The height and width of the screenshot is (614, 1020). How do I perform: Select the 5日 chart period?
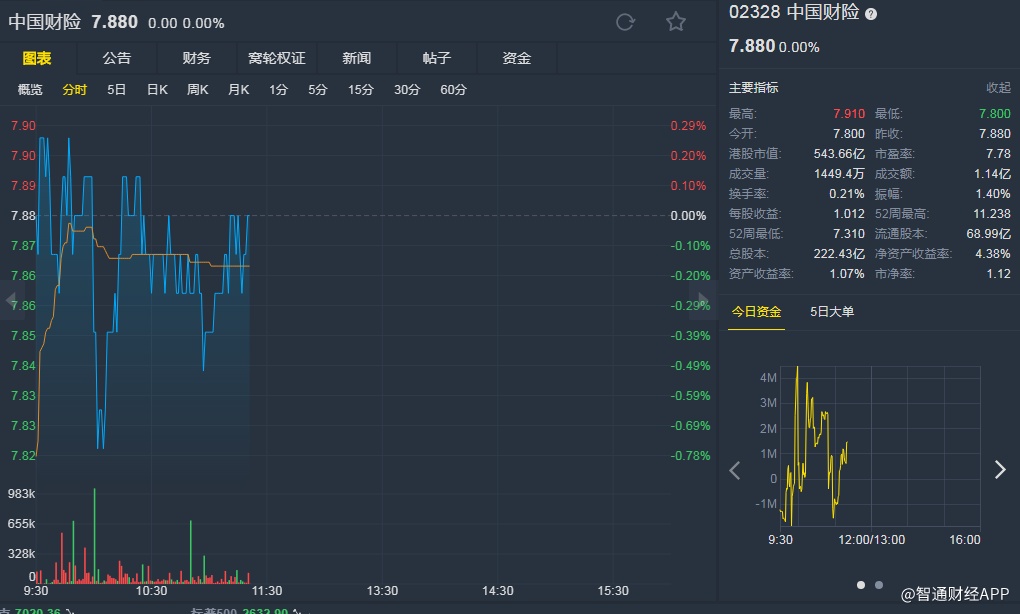tap(117, 90)
